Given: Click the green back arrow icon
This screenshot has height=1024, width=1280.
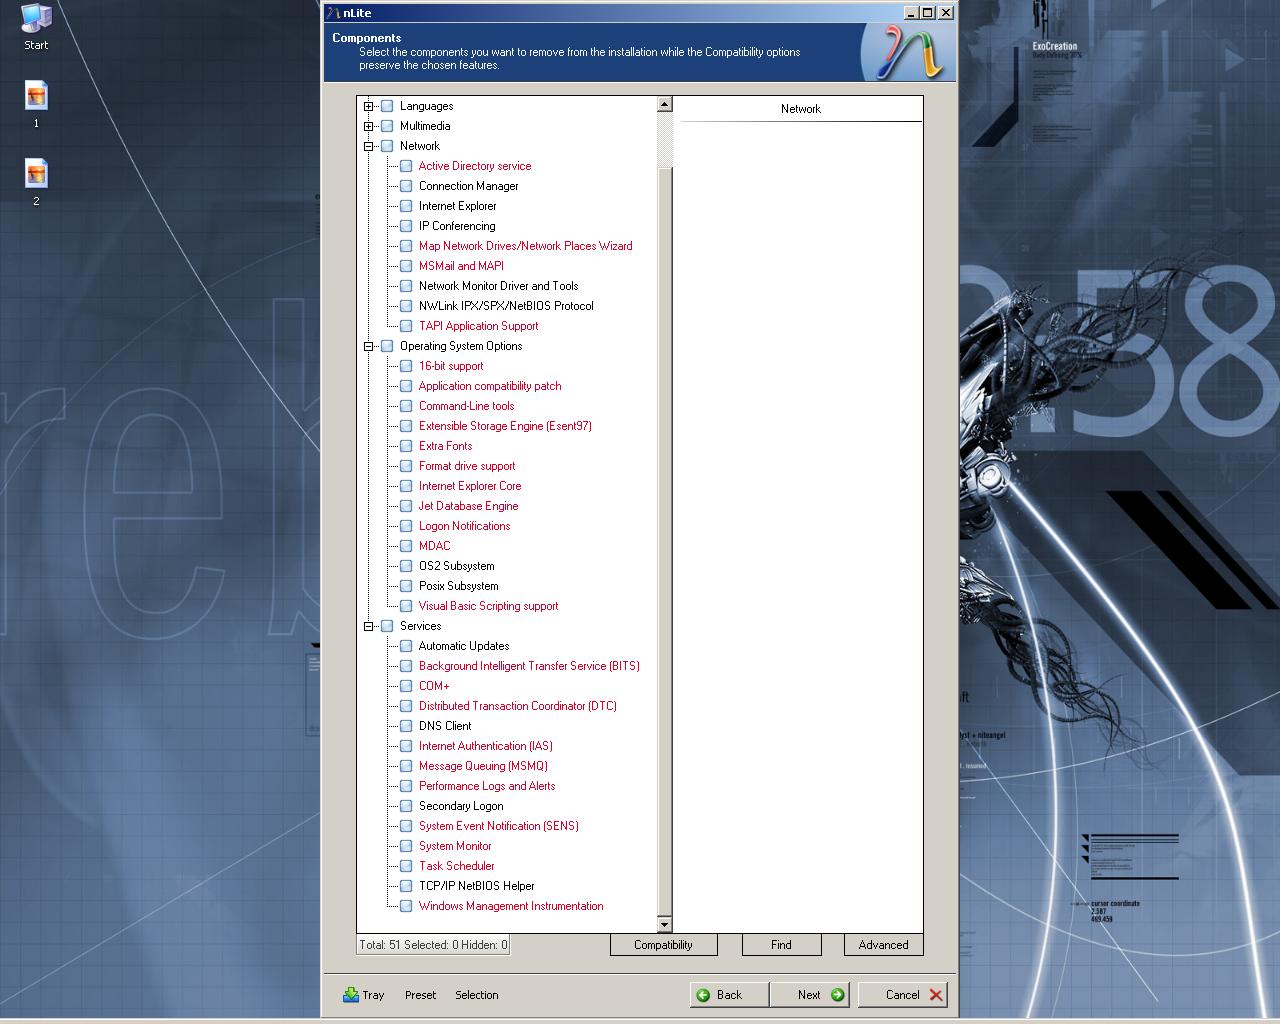Looking at the screenshot, I should coord(703,994).
